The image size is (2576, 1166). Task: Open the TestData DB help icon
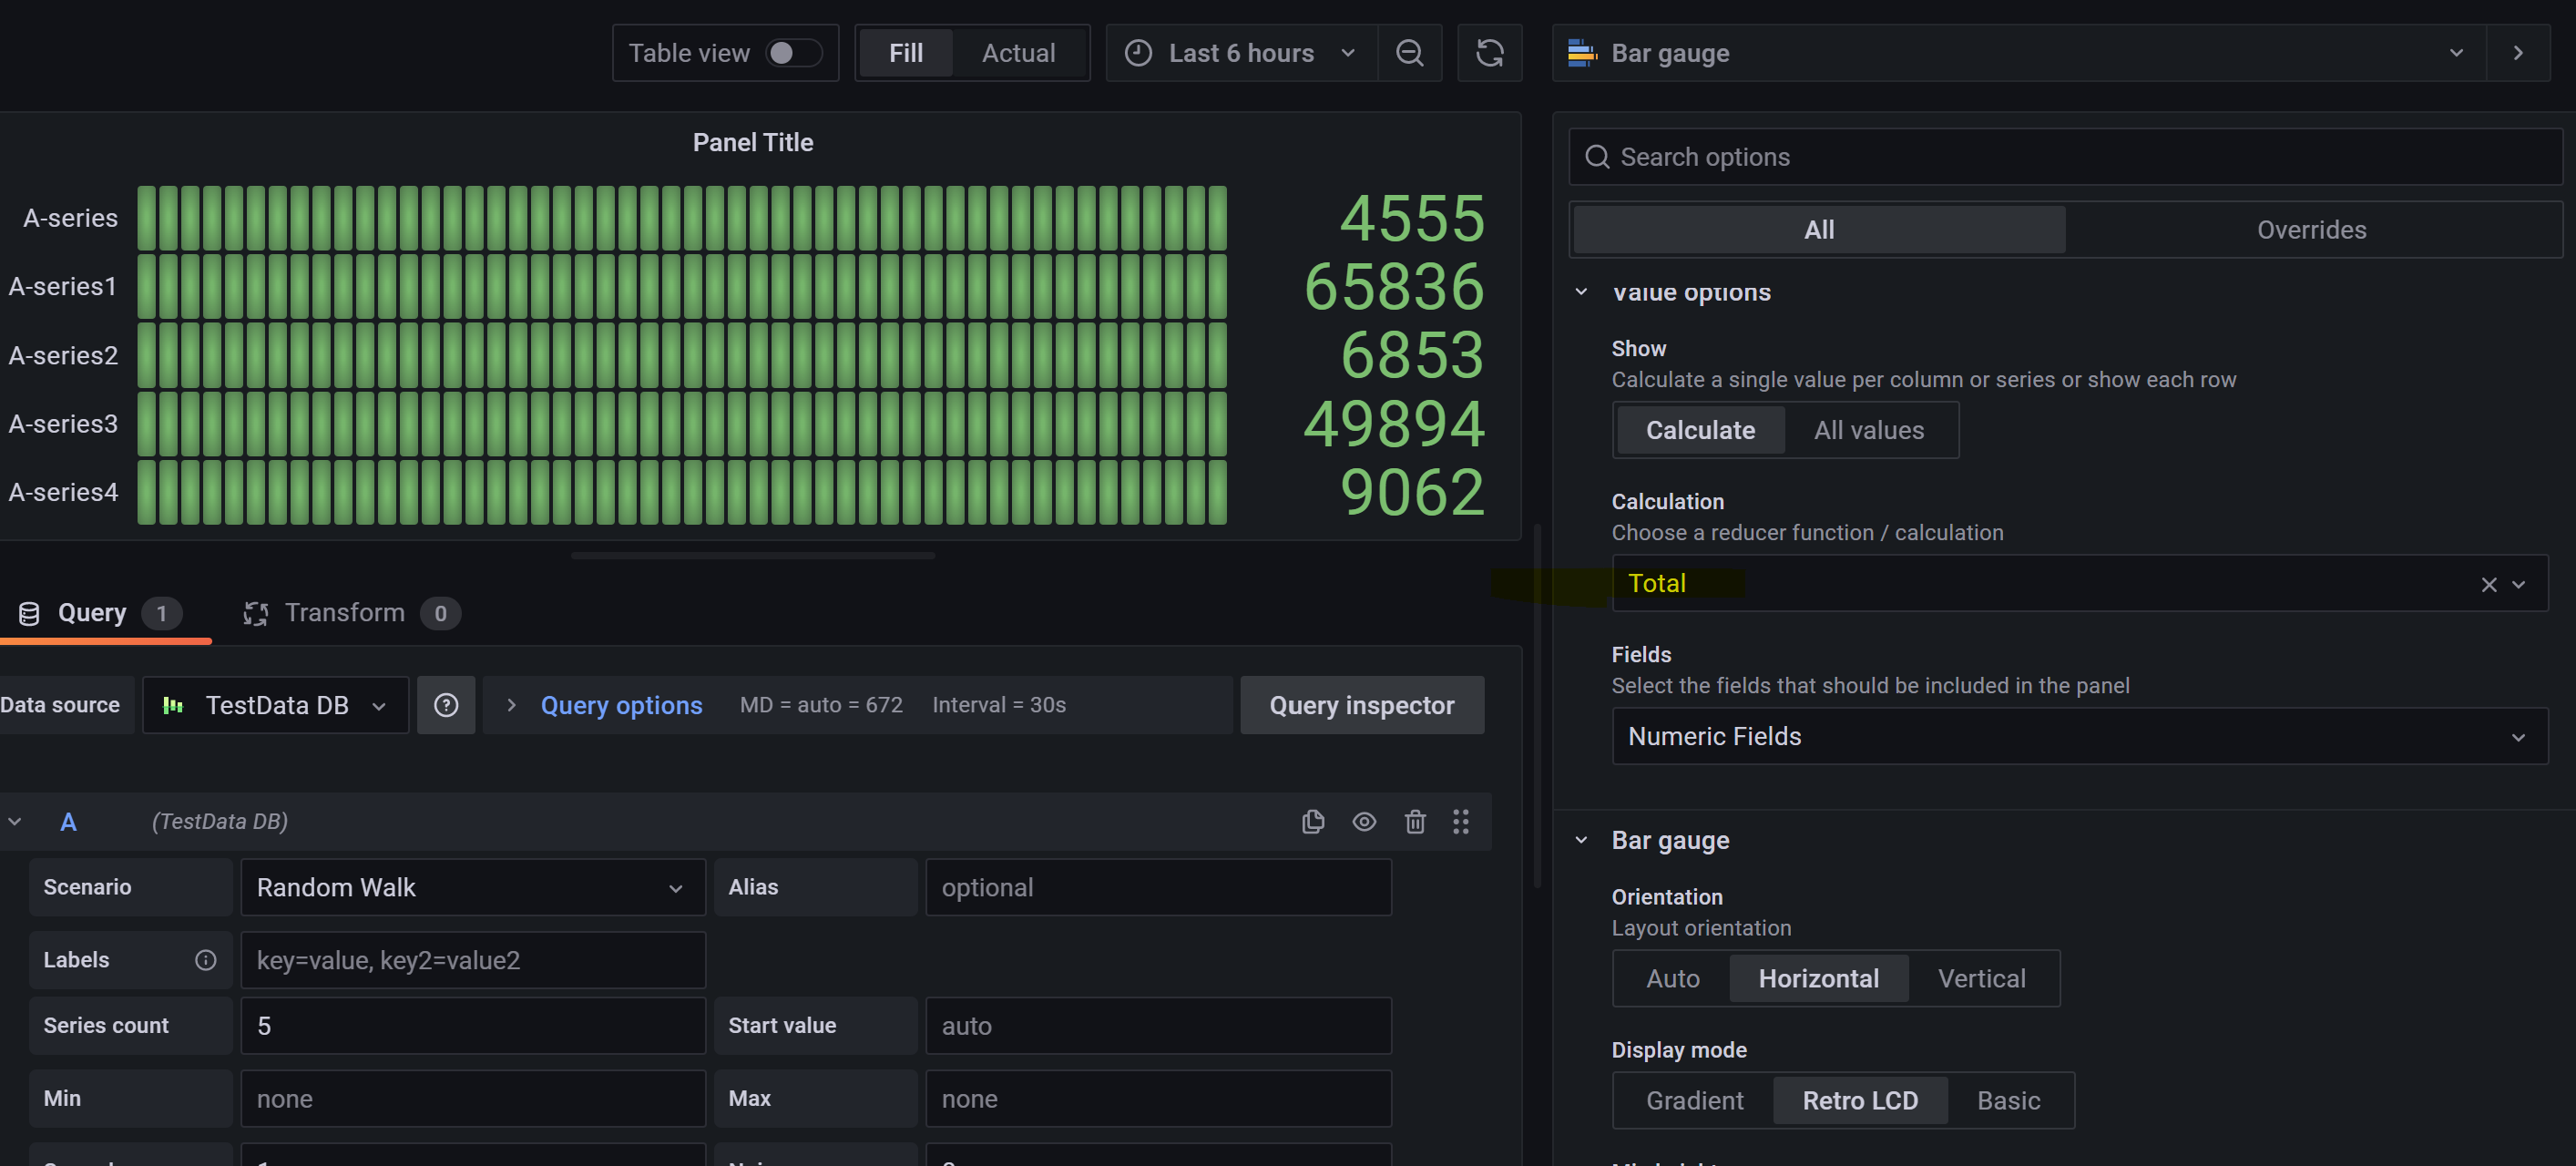[446, 704]
